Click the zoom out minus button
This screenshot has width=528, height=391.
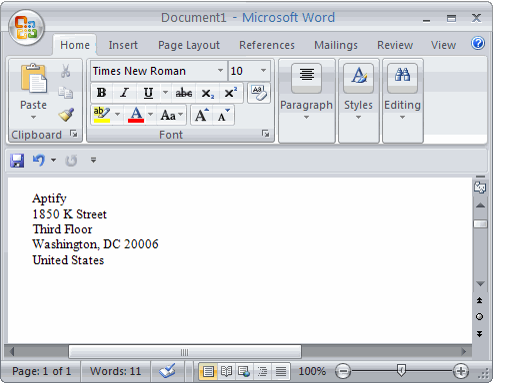[x=343, y=371]
